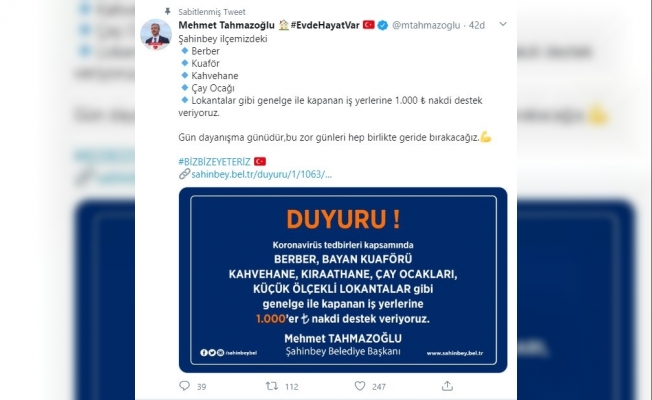
Task: Retweet using the retweet arrows icon
Action: click(x=272, y=386)
